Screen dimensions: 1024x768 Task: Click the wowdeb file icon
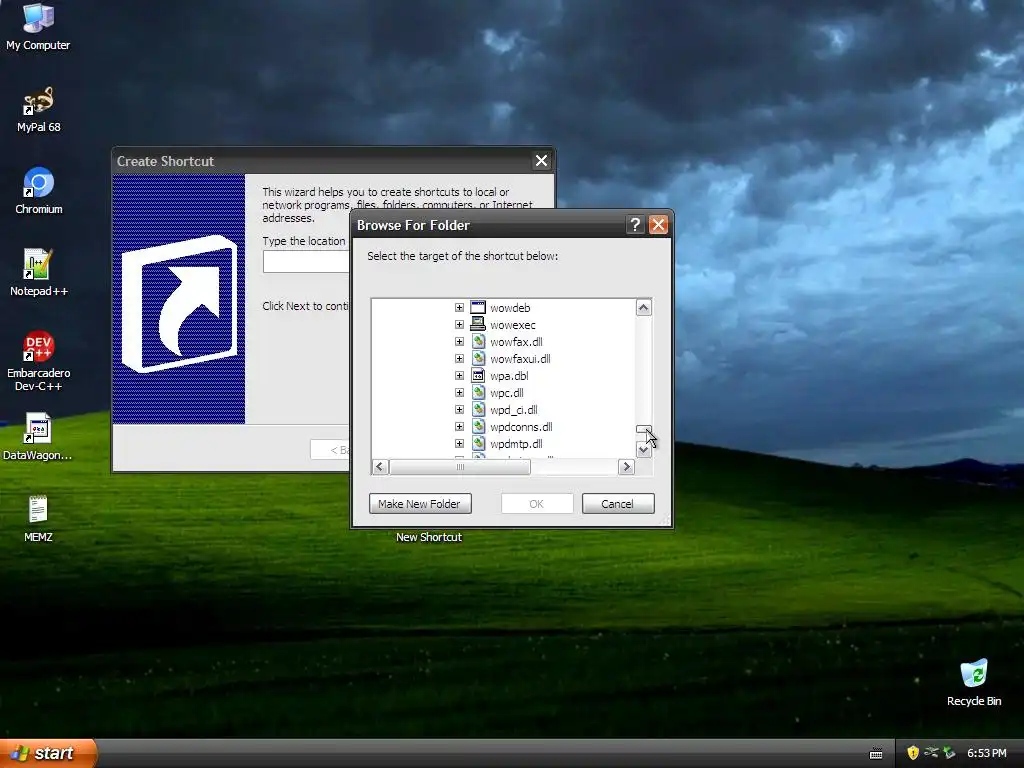(478, 308)
